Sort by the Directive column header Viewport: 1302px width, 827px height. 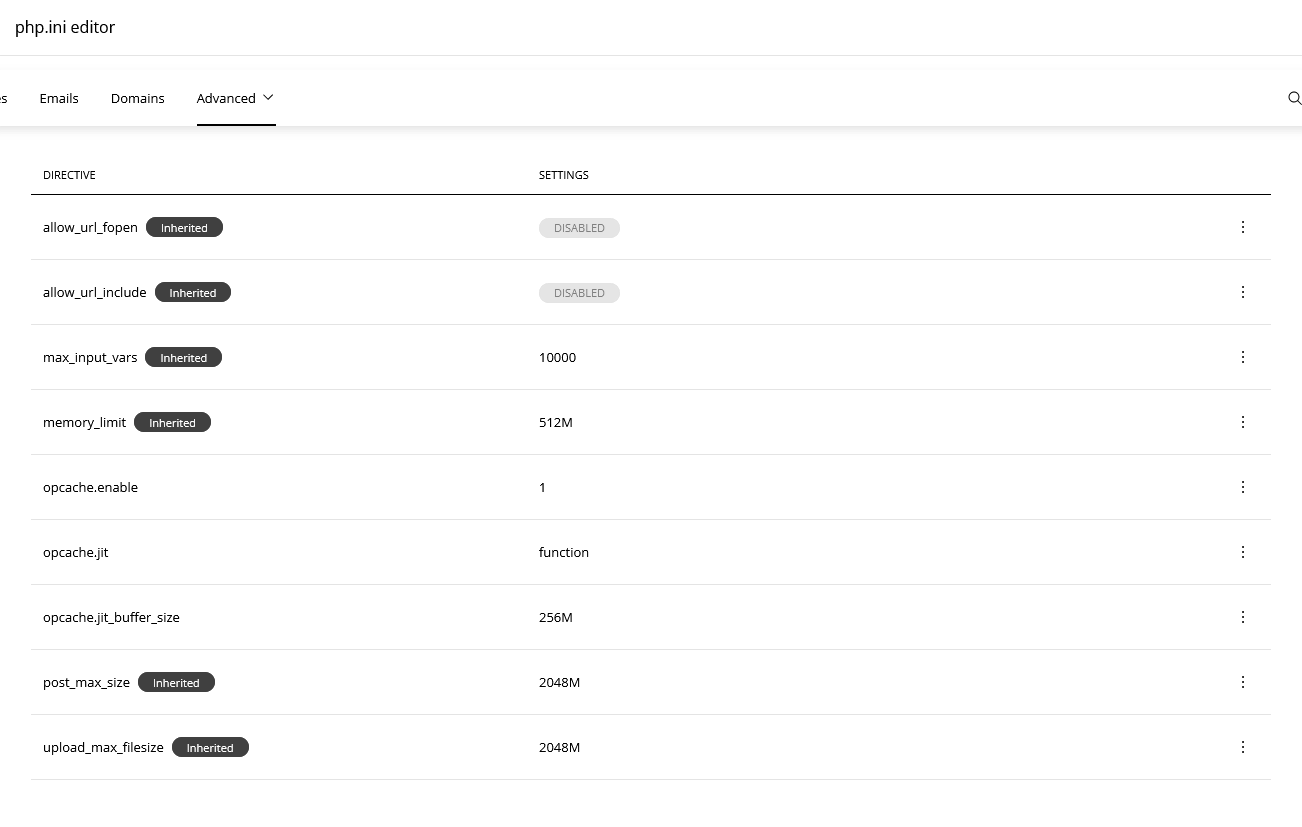pyautogui.click(x=69, y=175)
